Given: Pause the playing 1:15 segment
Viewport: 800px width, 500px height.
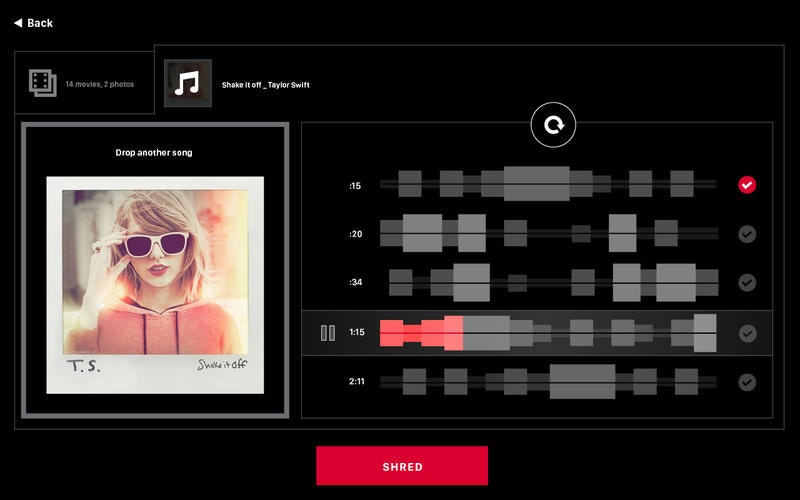Looking at the screenshot, I should (328, 333).
